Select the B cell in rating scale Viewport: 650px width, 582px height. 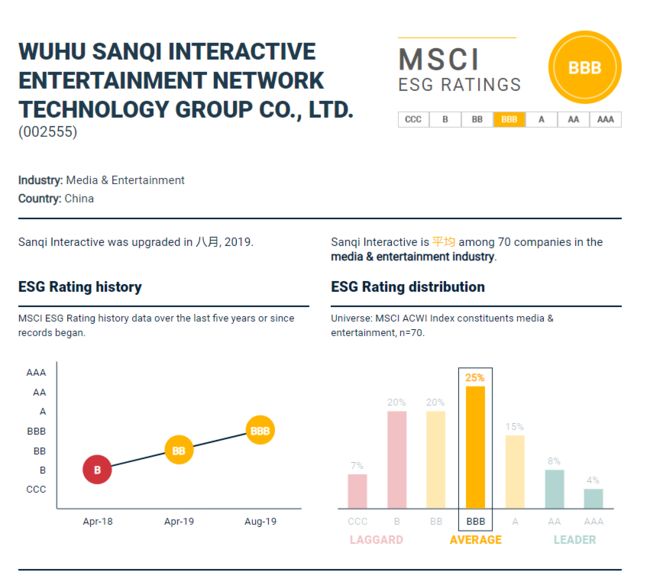(445, 119)
